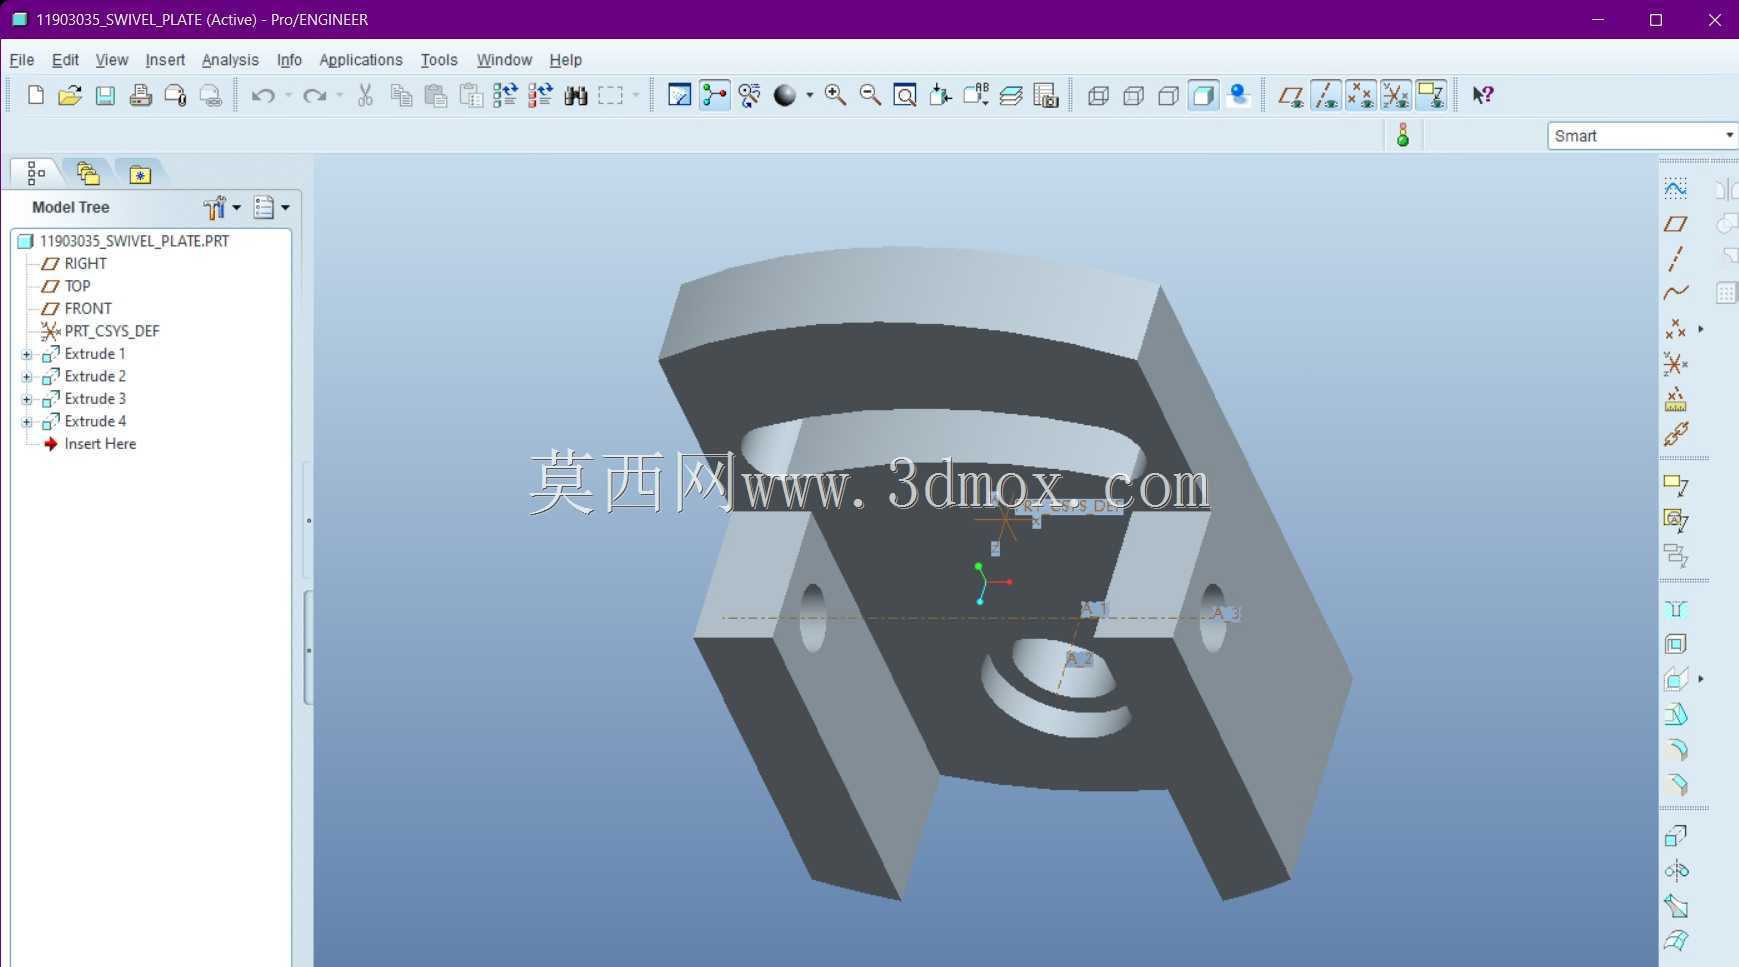Toggle coordinate systems display
Screen dimensions: 1739x967
pos(1396,96)
